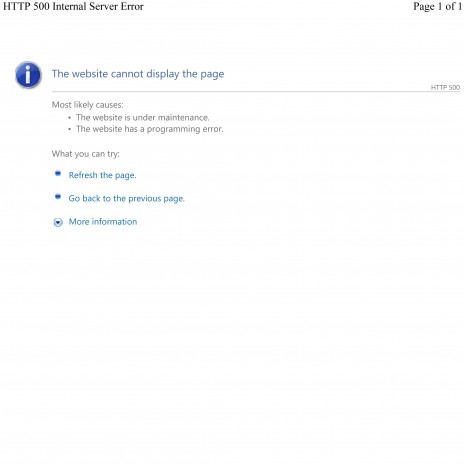The image size is (464, 464).
Task: Click the bullet beside Refresh the page
Action: 58,173
